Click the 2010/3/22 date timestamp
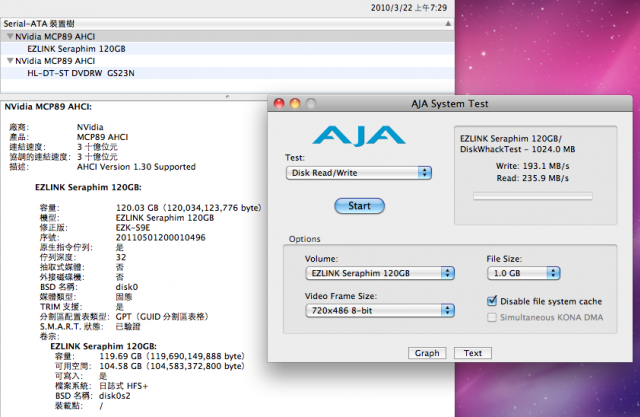Screen dimensions: 640x417 click(409, 8)
